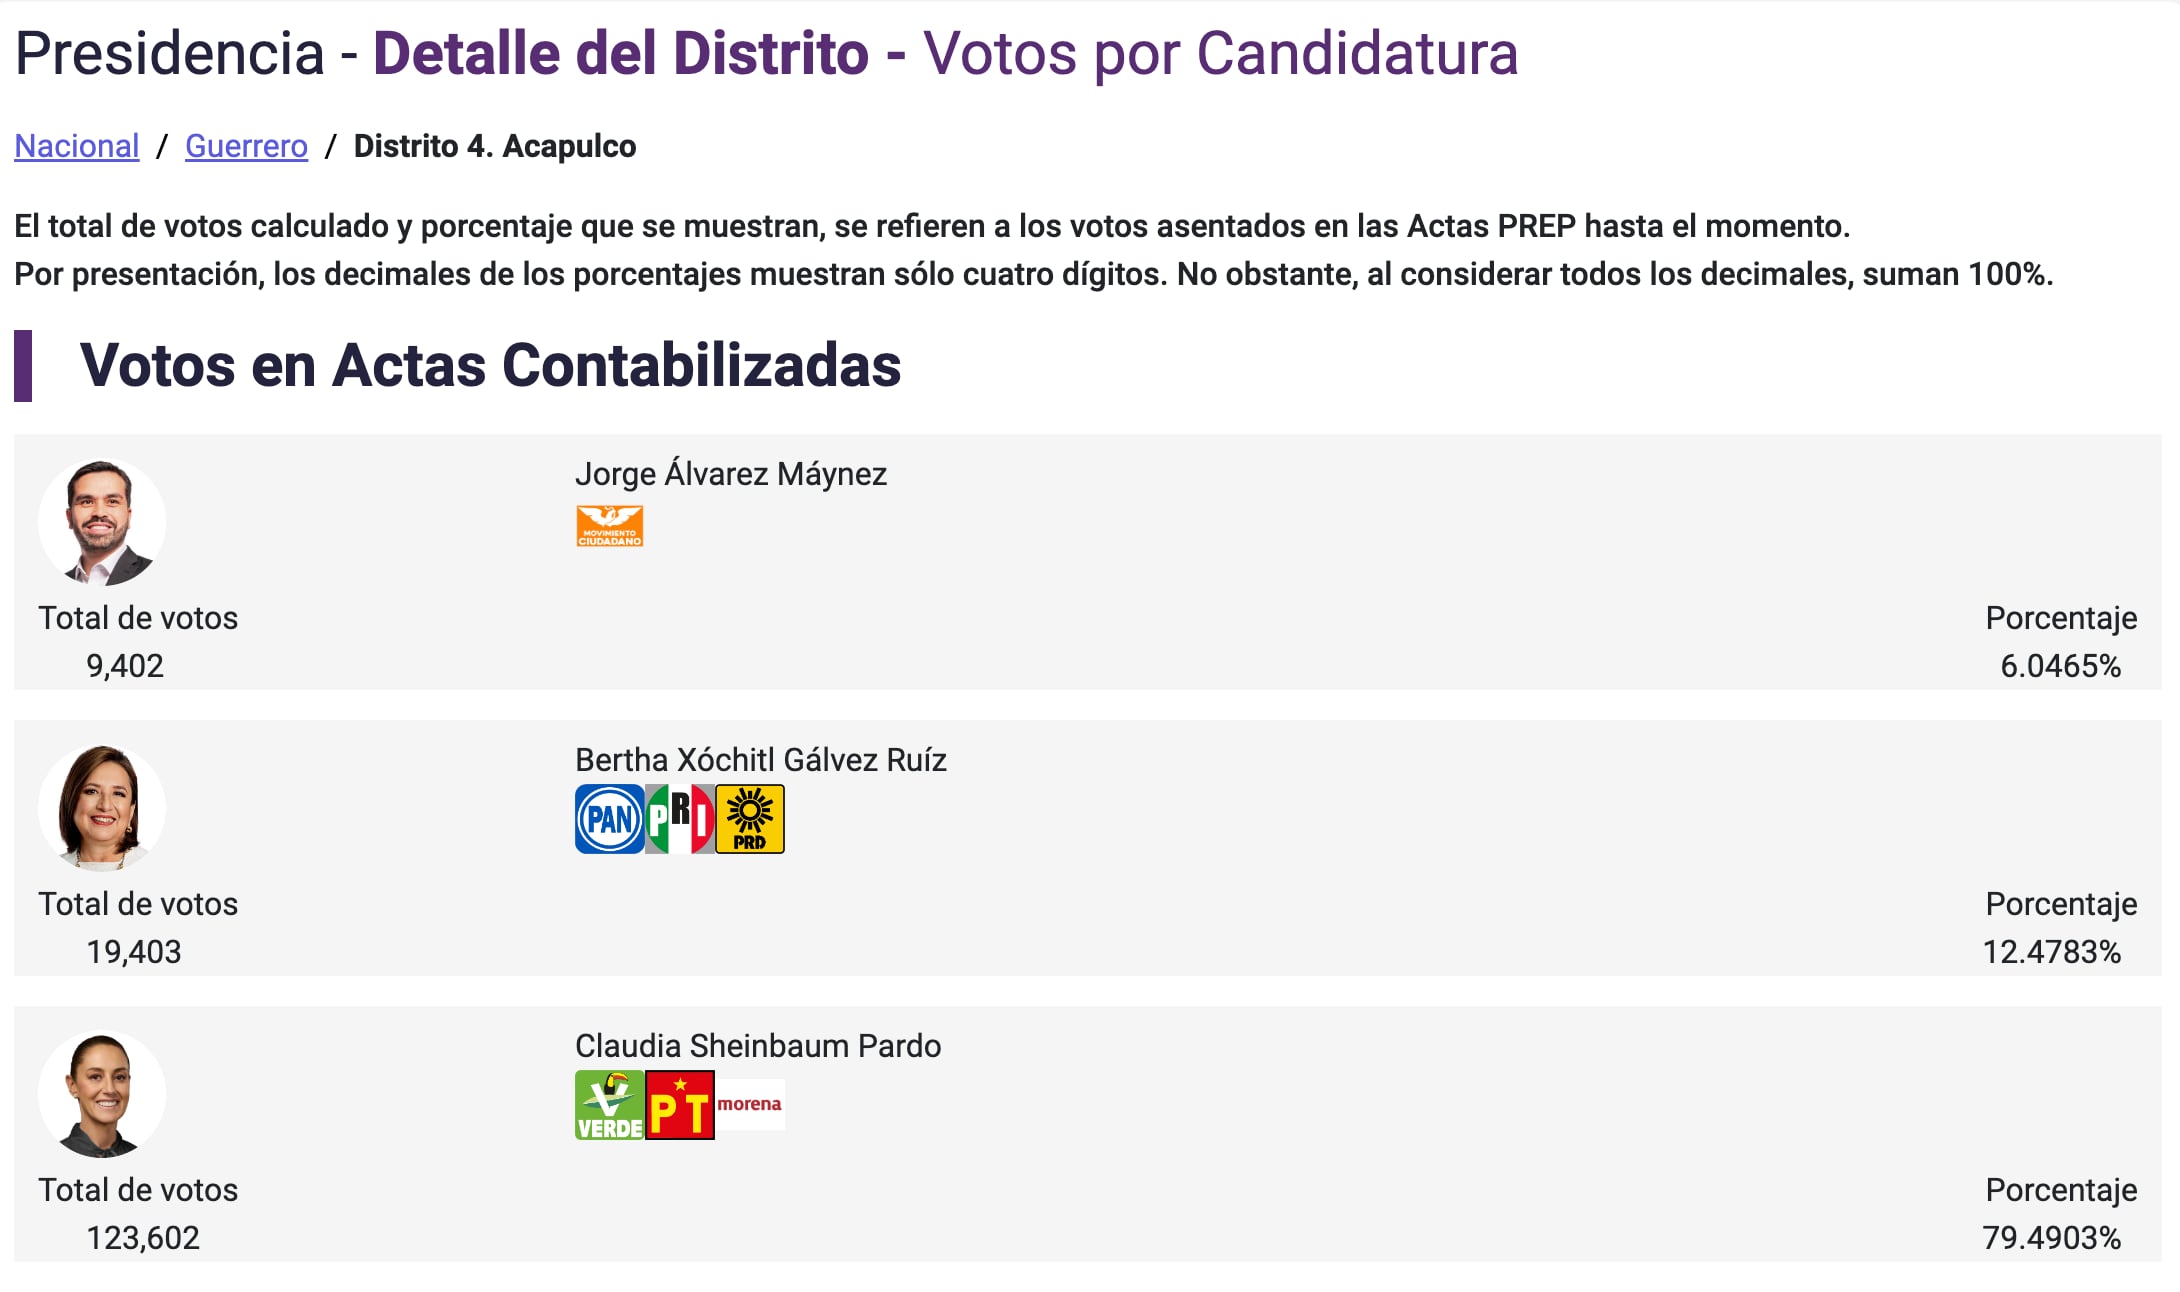Click the 12.4783% percentage value
Screen dimensions: 2180x1292
click(2051, 952)
